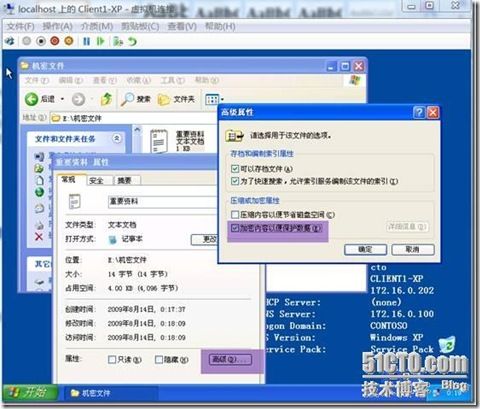
Task: Toggle the allow indexing service checkbox
Action: (x=235, y=181)
